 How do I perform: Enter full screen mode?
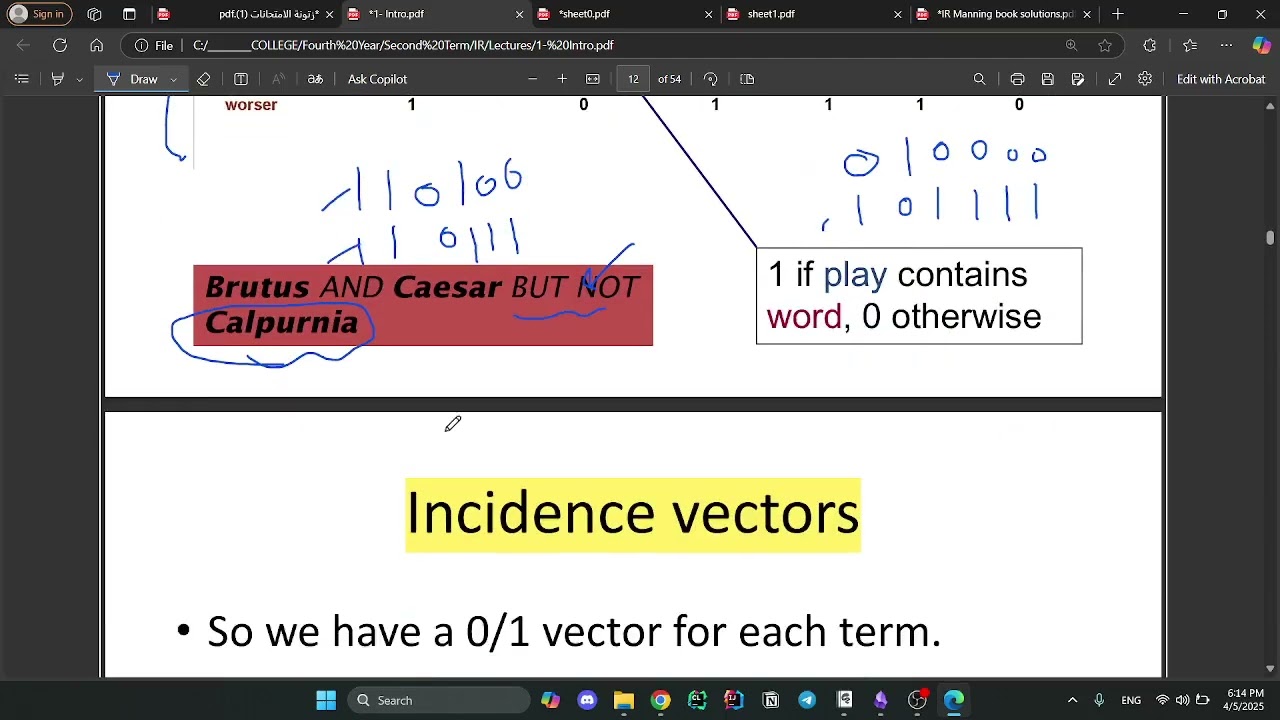1115,79
